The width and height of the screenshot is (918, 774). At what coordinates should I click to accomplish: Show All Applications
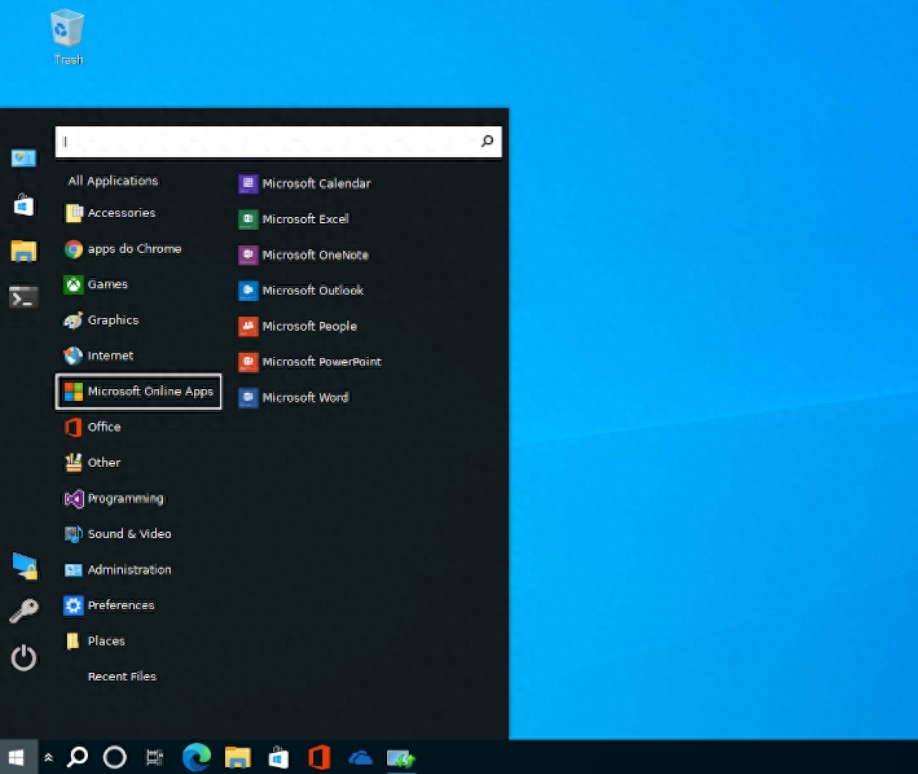[x=112, y=181]
